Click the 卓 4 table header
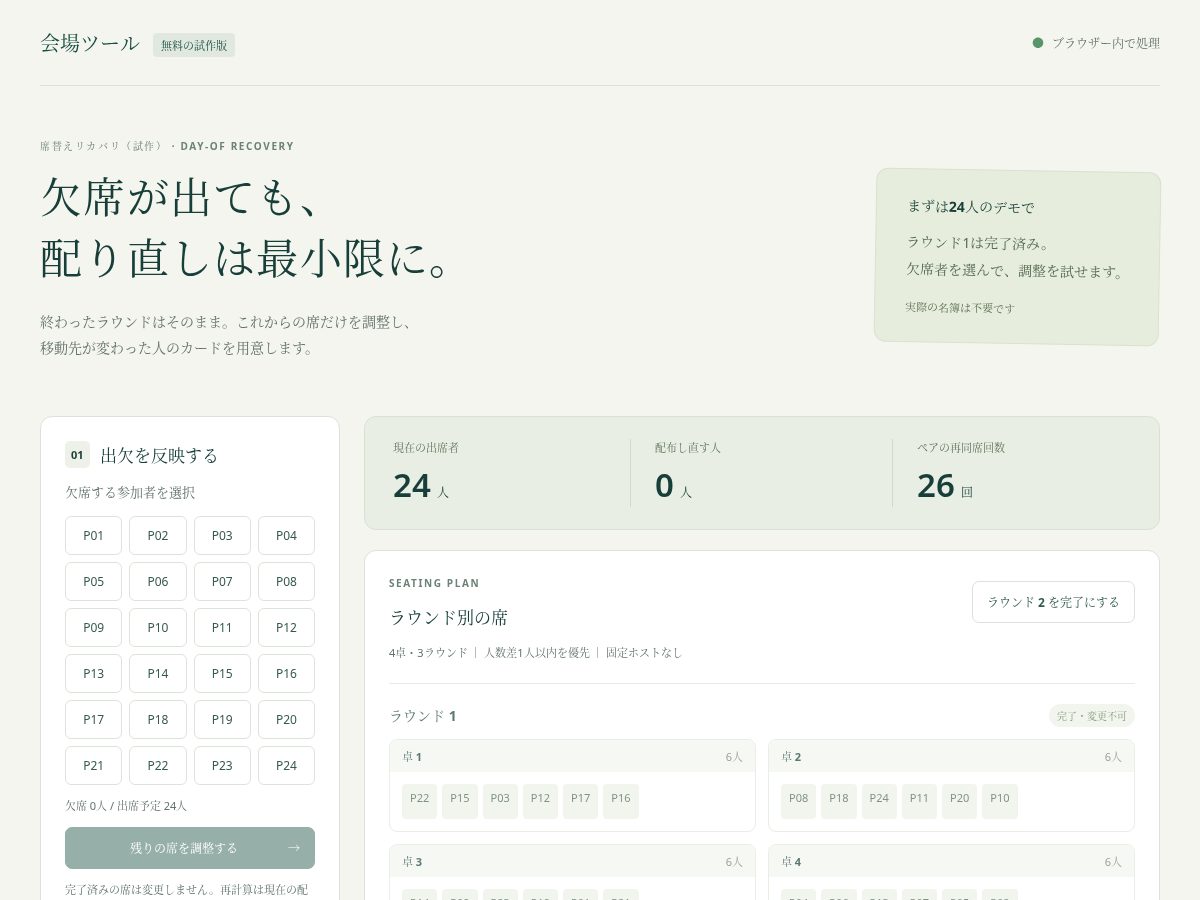Image resolution: width=1200 pixels, height=900 pixels. coord(951,862)
